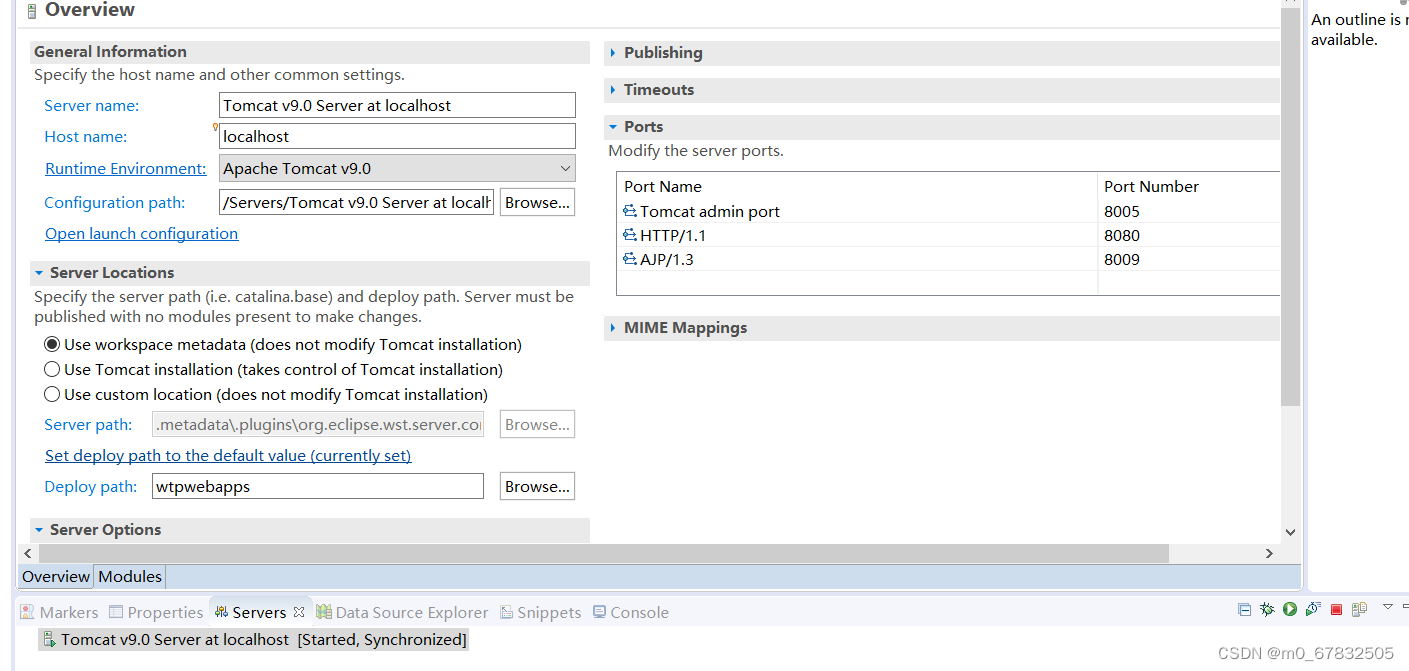1409x671 pixels.
Task: Open the Runtime Environment combo box
Action: tap(397, 168)
